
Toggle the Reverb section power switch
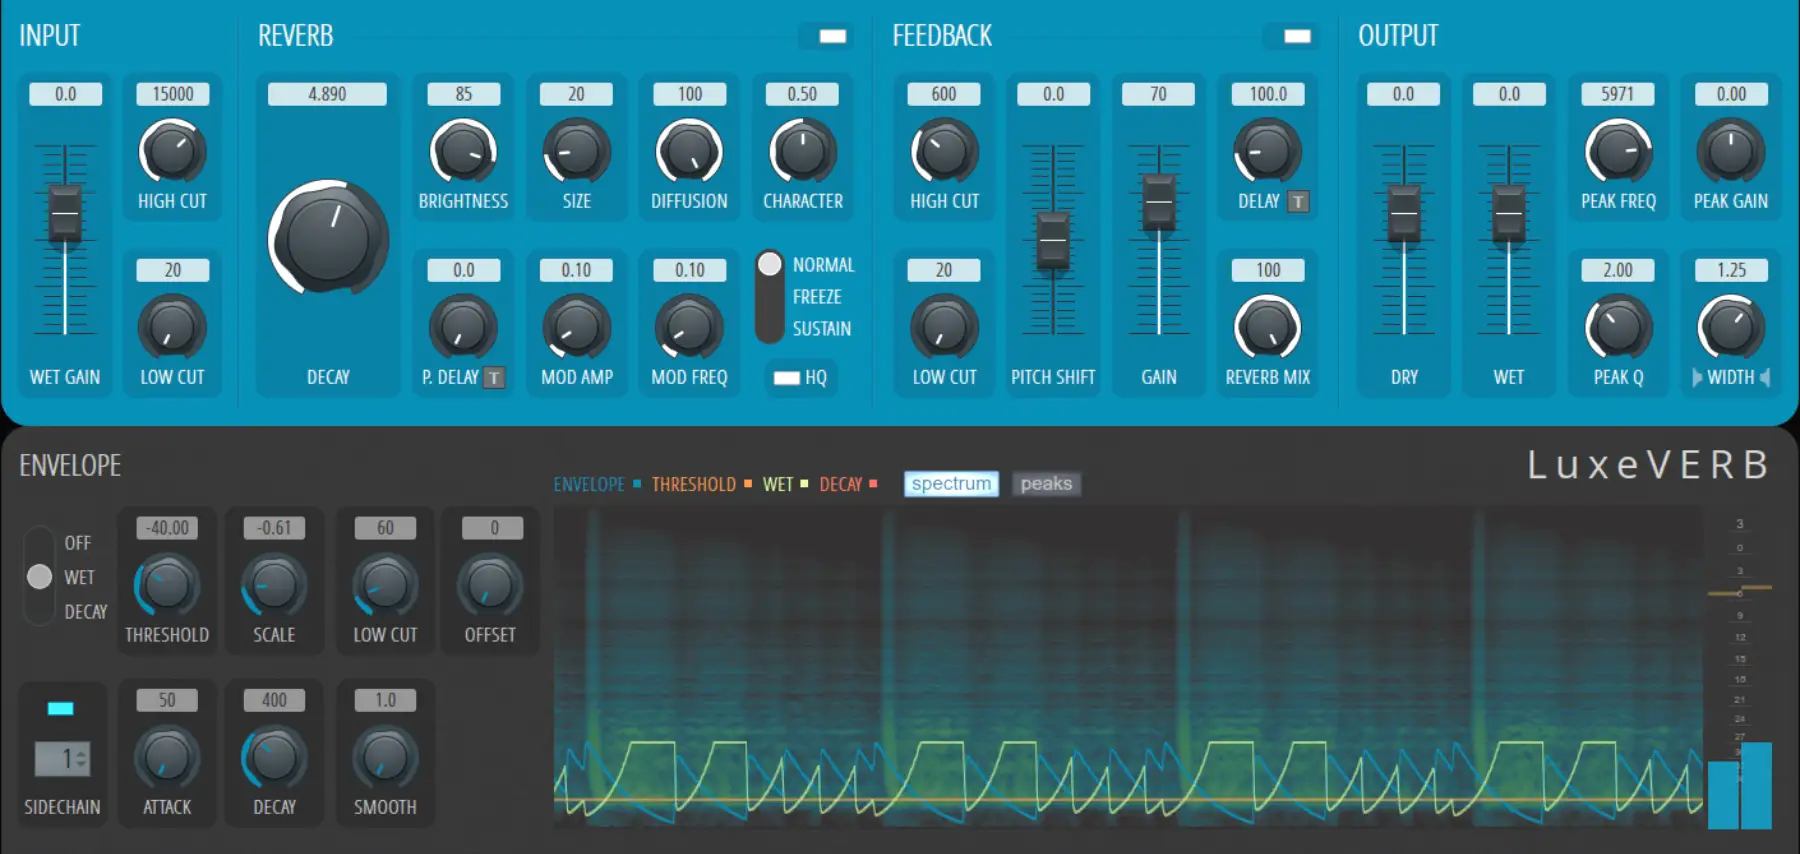coord(832,36)
